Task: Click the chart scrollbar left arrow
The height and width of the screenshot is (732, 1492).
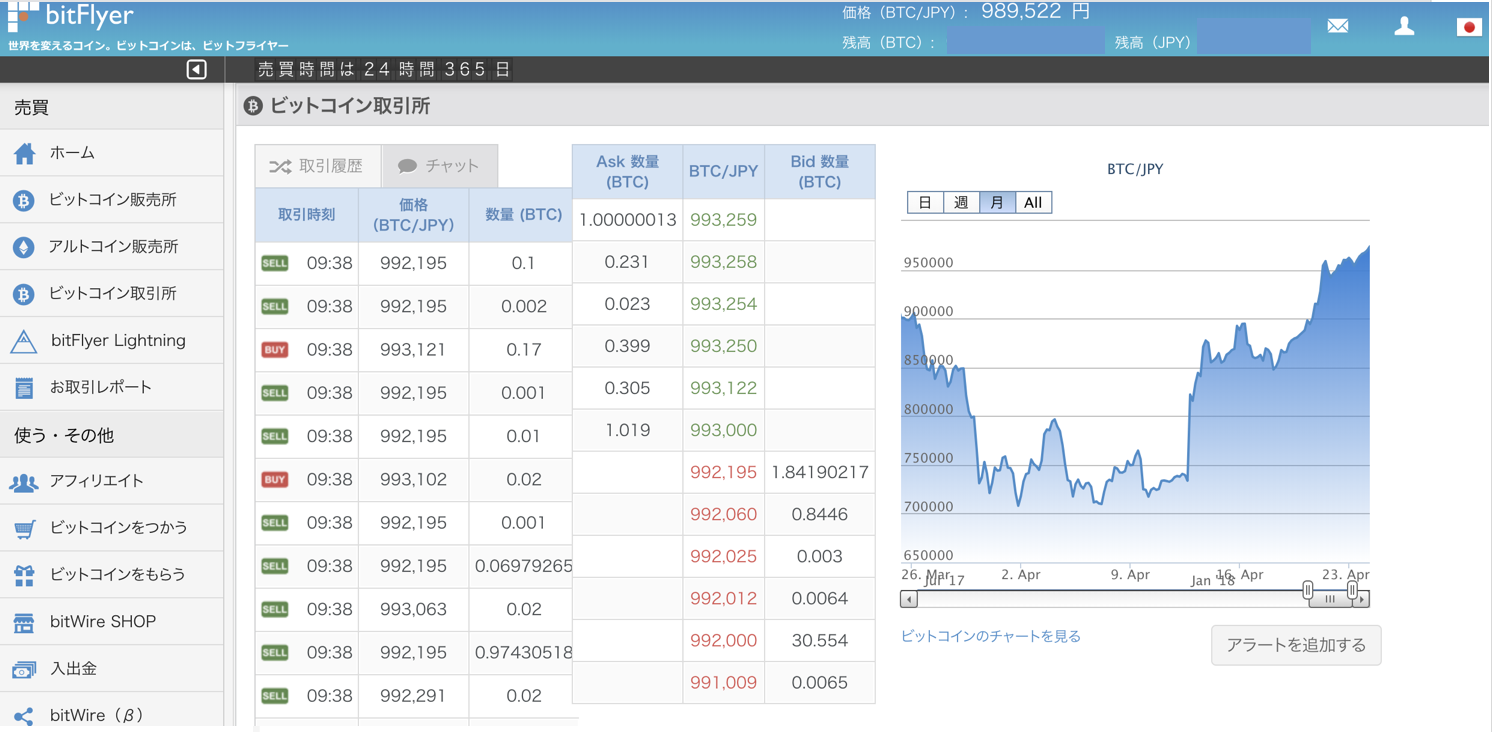Action: coord(909,600)
